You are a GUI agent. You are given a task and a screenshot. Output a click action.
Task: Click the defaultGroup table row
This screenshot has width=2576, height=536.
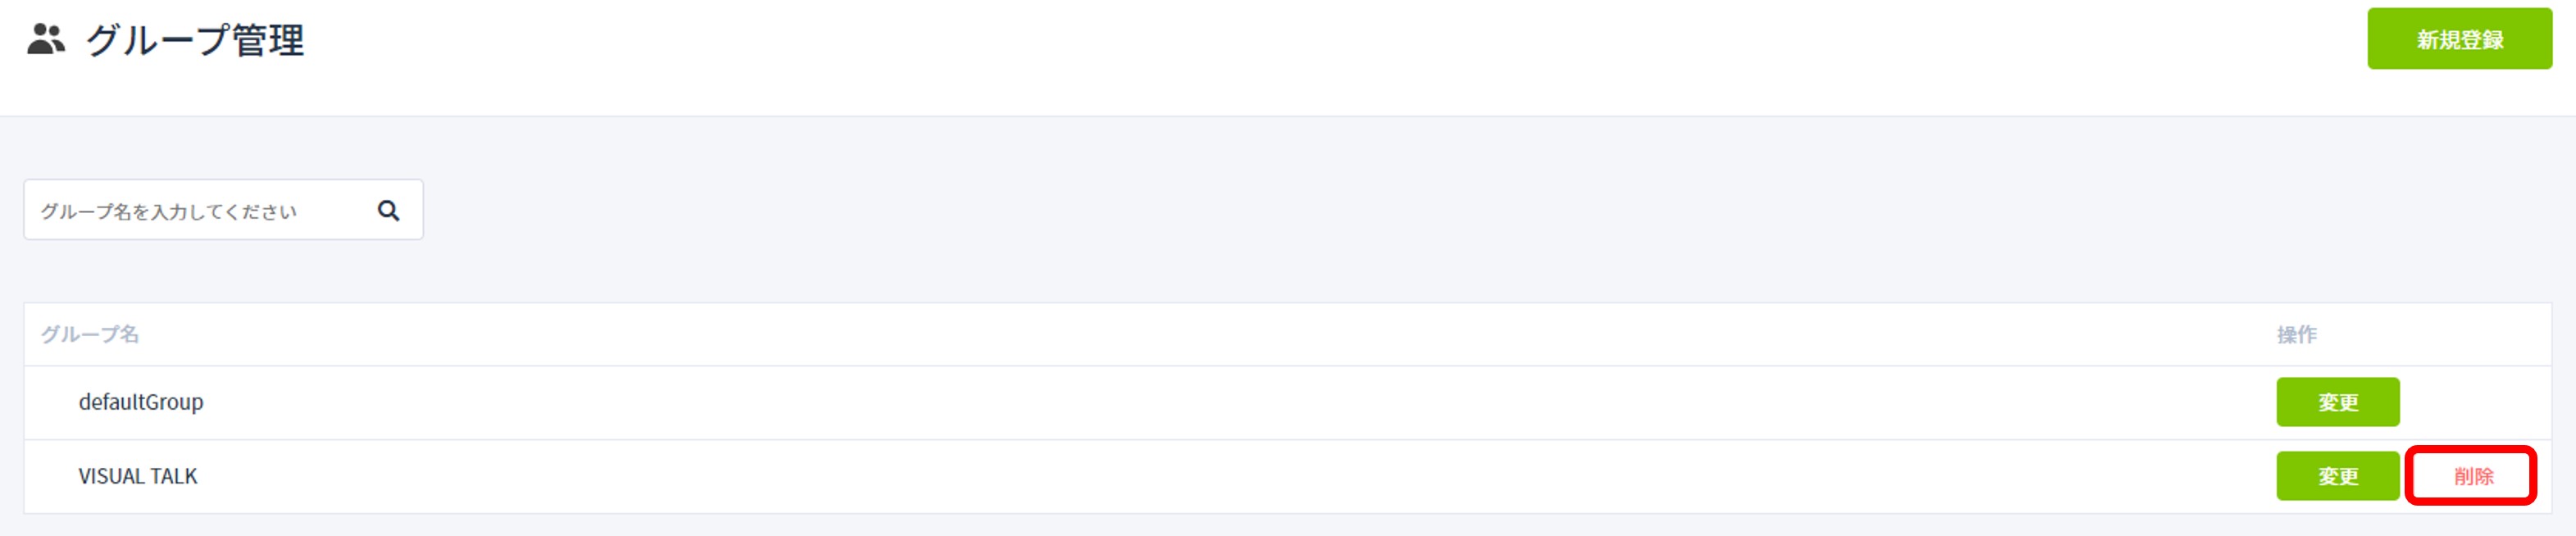(1288, 403)
